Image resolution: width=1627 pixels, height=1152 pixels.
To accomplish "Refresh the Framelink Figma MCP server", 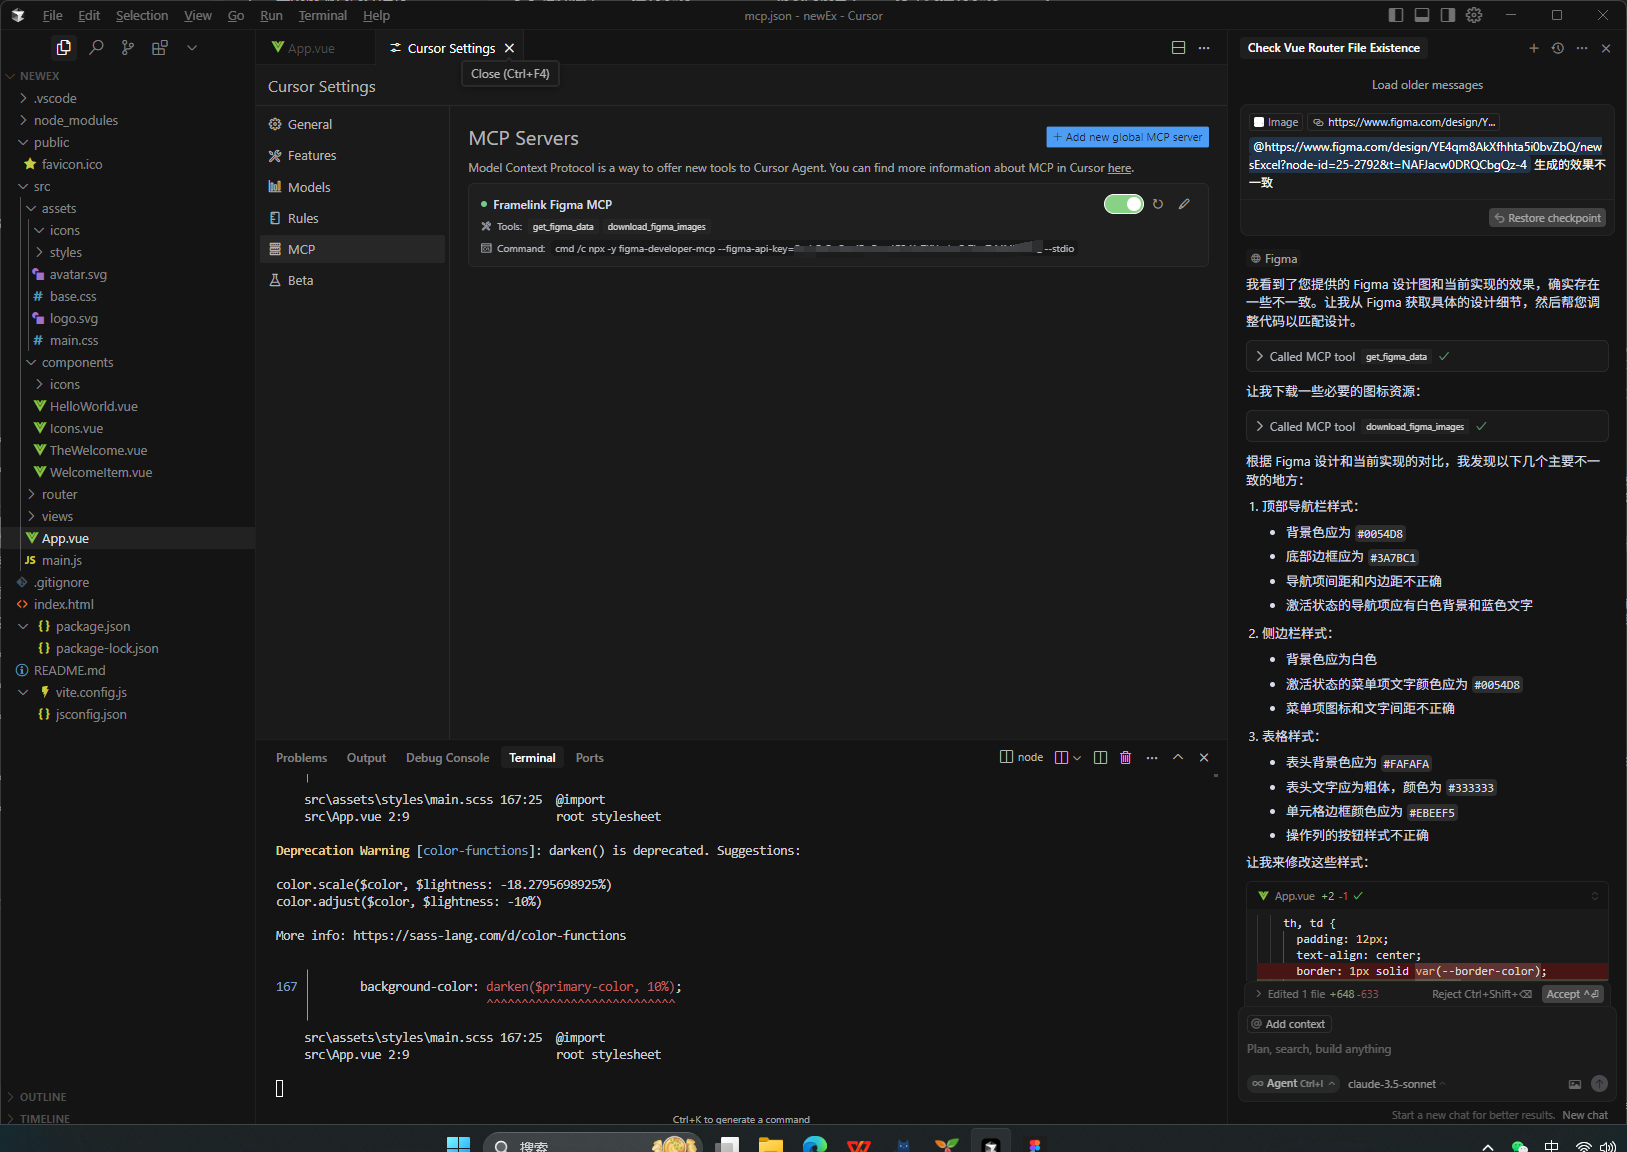I will point(1158,204).
